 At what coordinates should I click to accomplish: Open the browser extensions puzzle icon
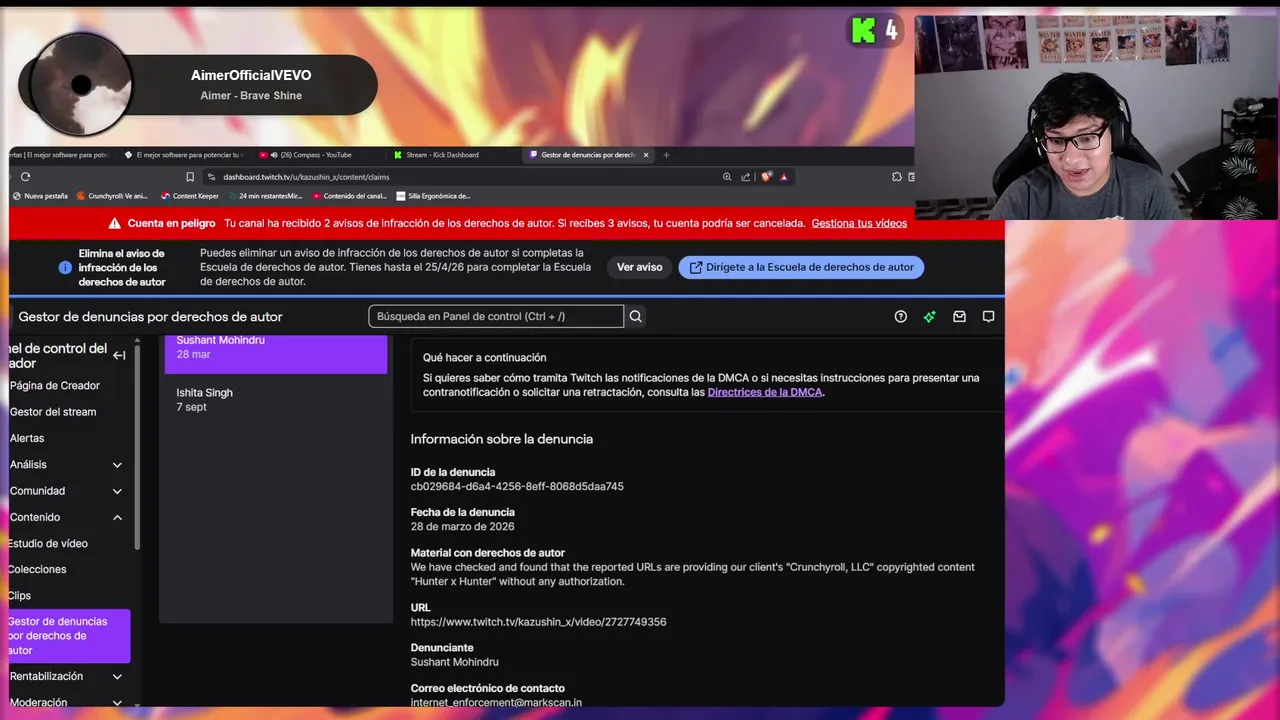(897, 177)
